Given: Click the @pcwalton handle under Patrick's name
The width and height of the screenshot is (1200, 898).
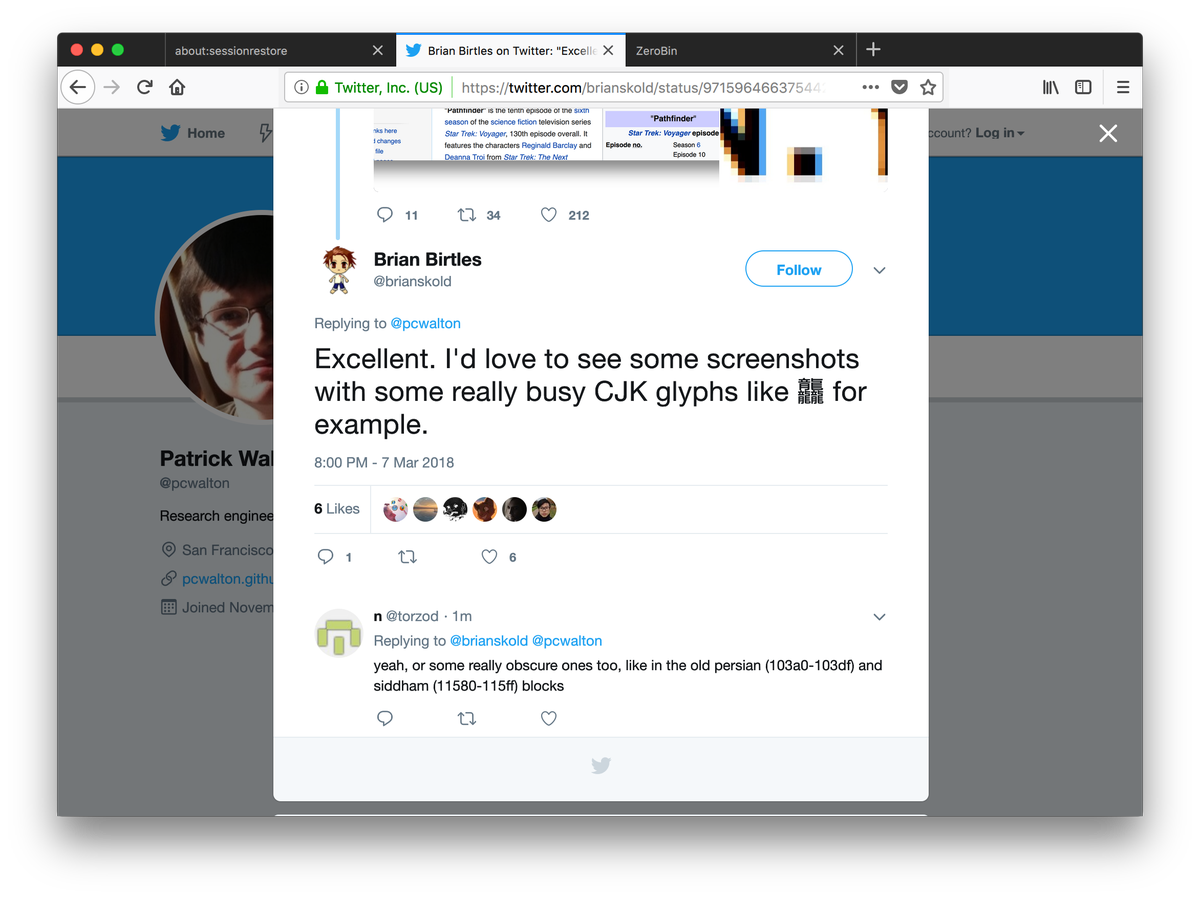Looking at the screenshot, I should [x=195, y=484].
